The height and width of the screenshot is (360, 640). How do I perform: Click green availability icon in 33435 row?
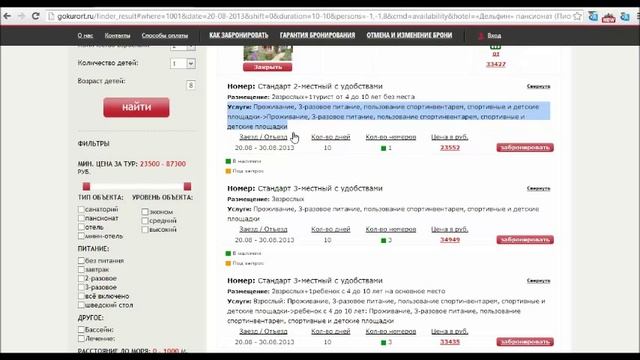pyautogui.click(x=383, y=342)
